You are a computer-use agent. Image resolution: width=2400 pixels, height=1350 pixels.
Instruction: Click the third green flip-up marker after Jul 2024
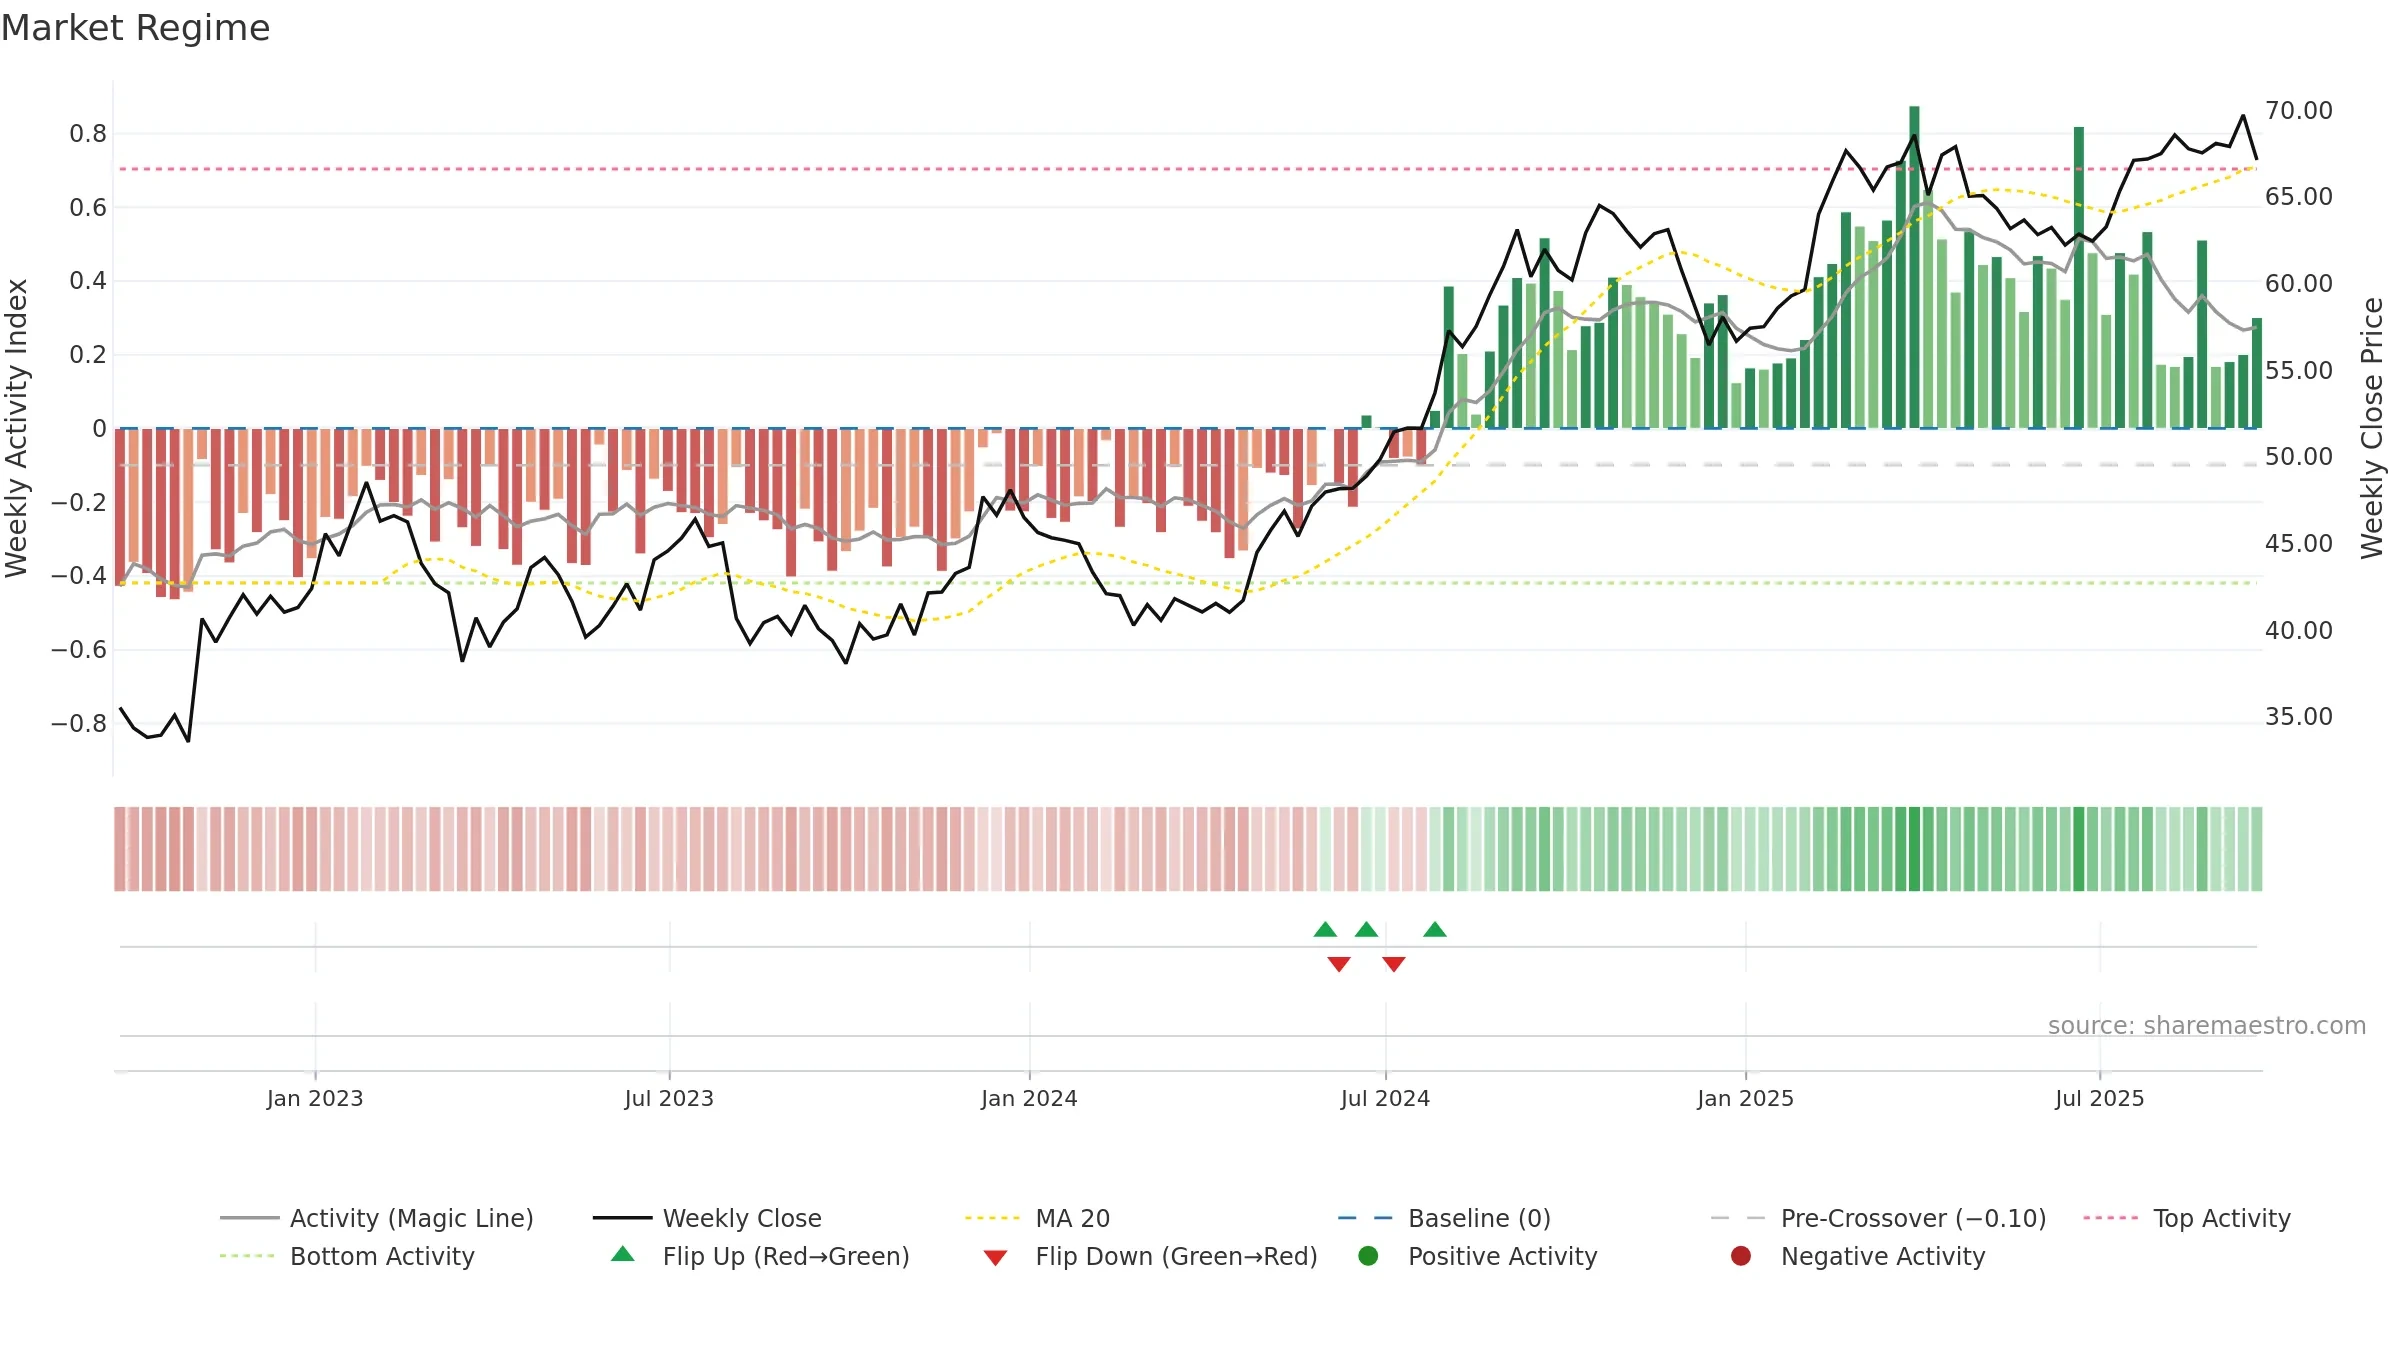[x=1435, y=930]
